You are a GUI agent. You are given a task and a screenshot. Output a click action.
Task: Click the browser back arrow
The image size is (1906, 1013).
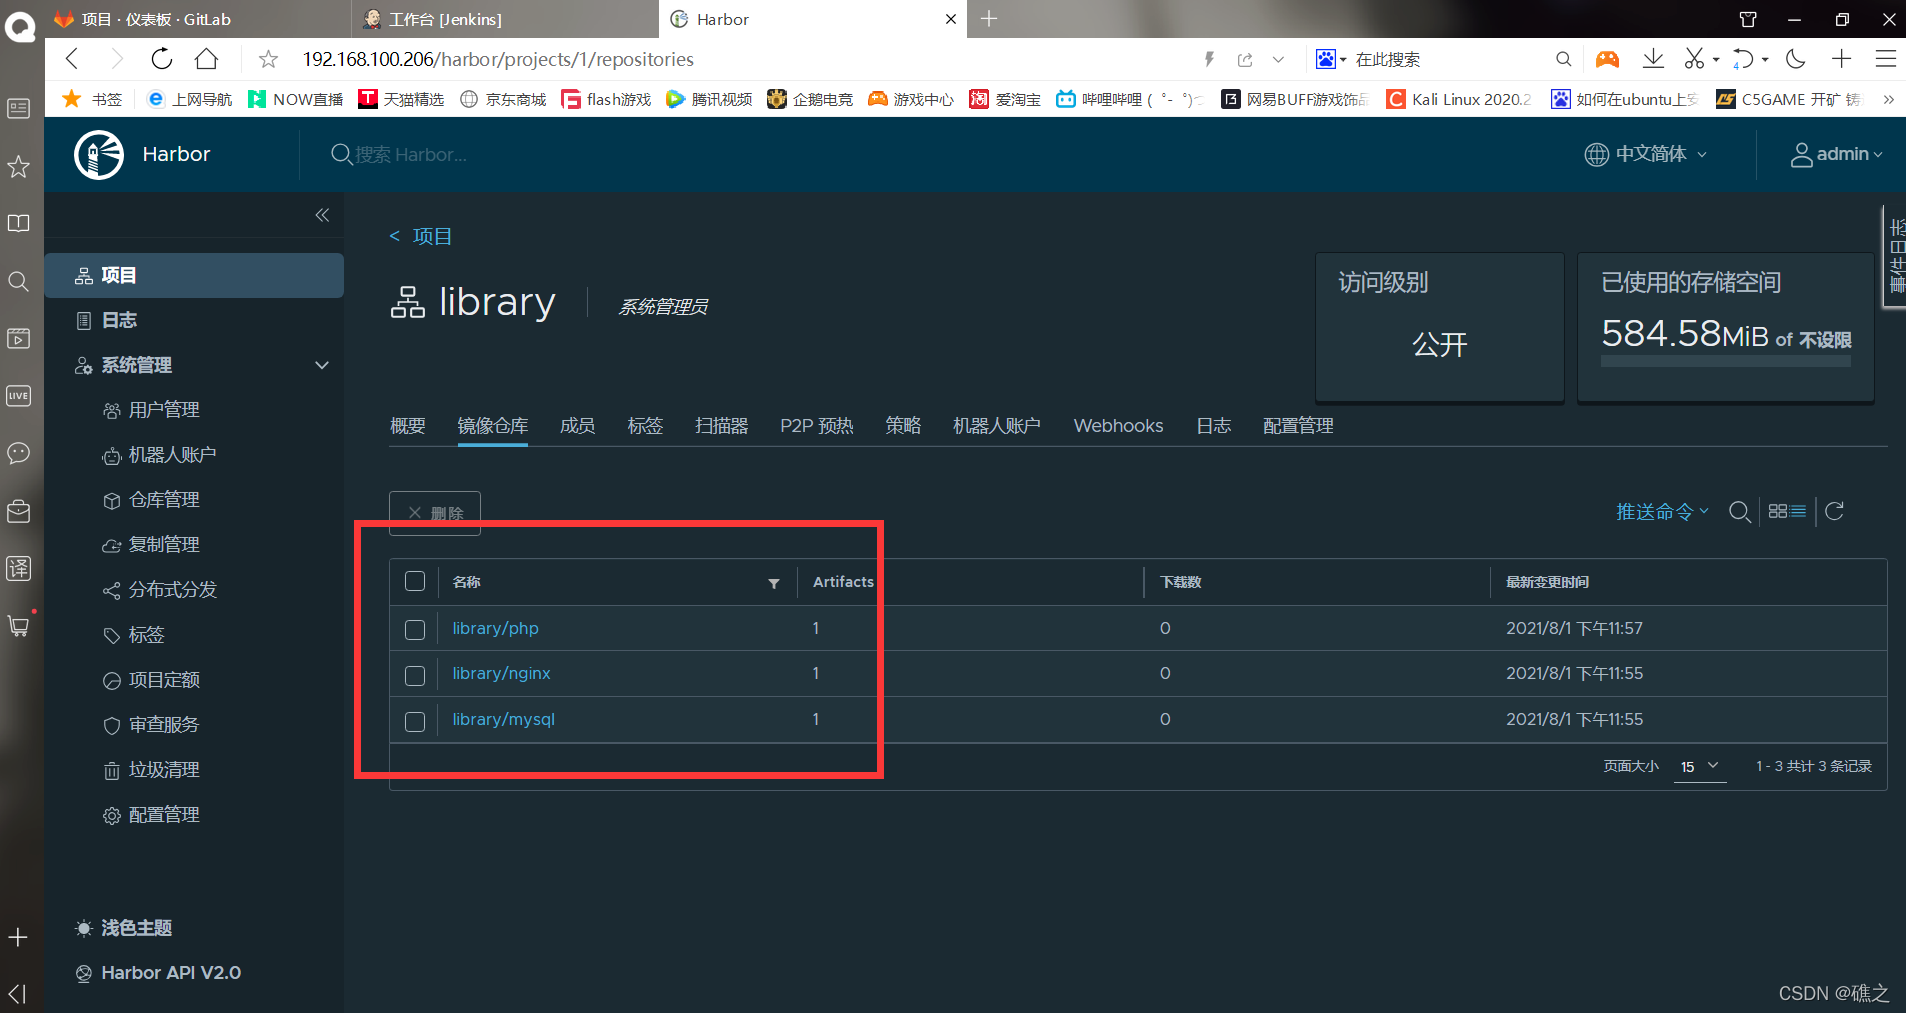pyautogui.click(x=72, y=59)
